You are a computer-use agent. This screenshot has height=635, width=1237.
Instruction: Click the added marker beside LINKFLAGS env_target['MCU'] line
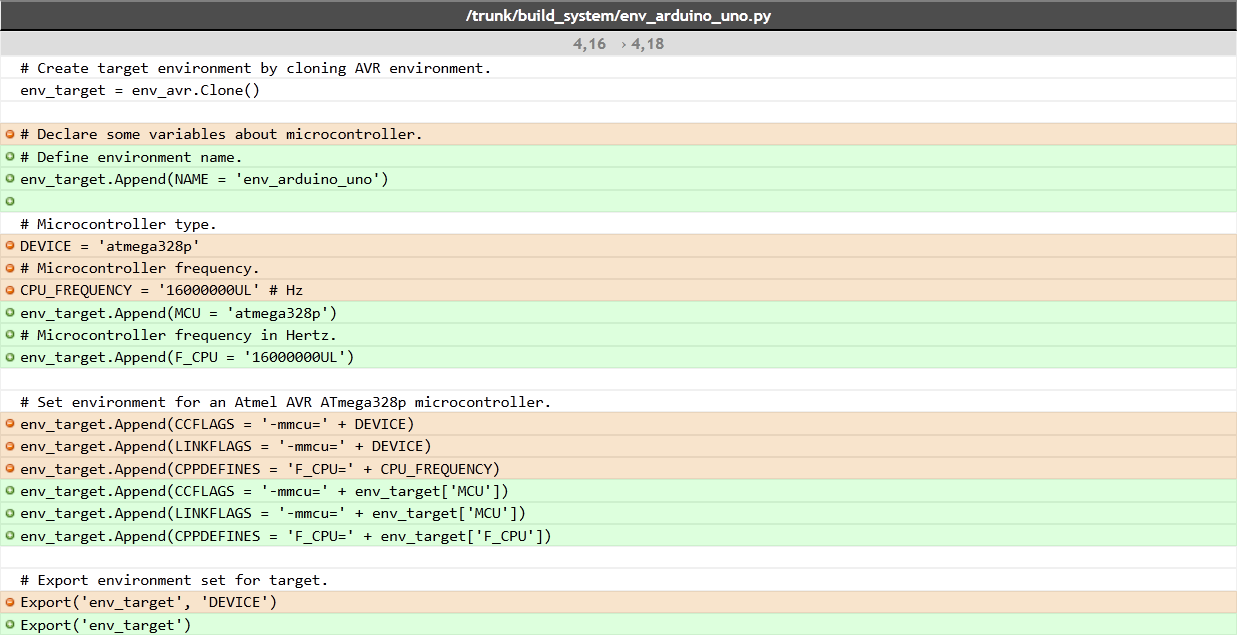[9, 513]
